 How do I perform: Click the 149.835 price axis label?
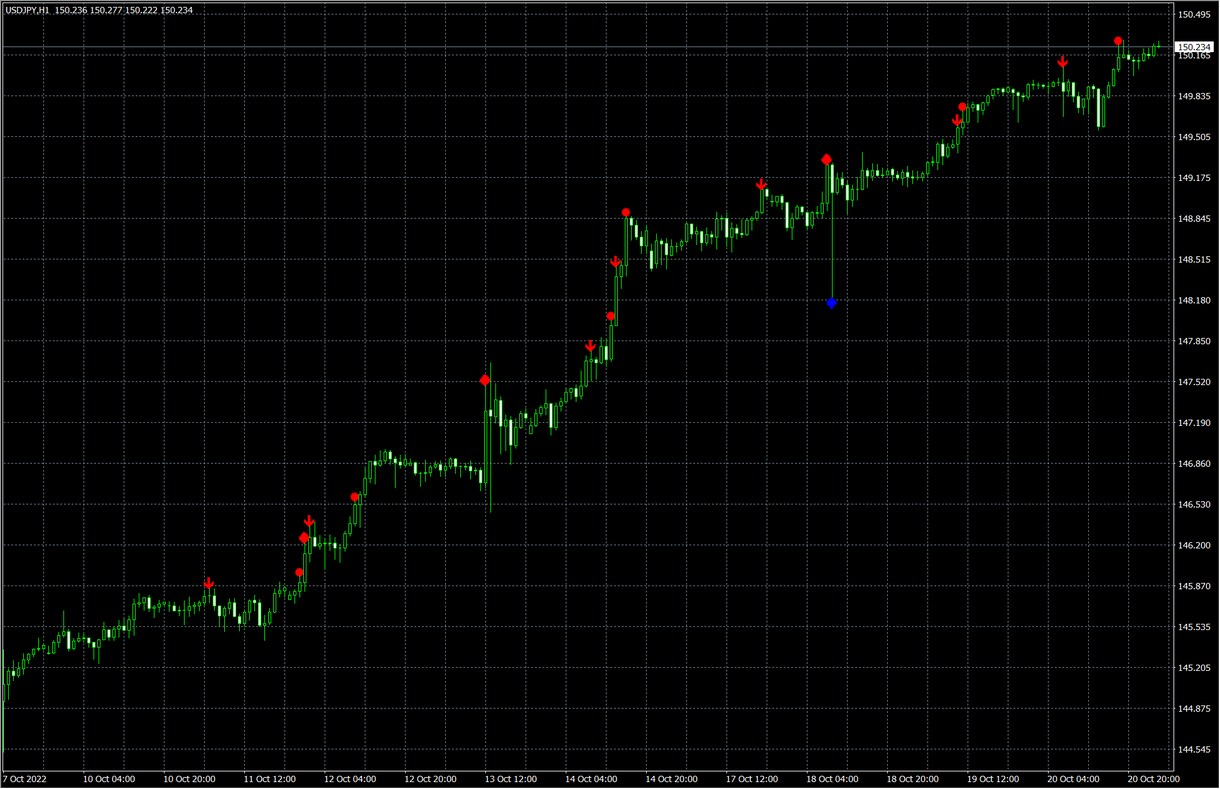pyautogui.click(x=1194, y=97)
